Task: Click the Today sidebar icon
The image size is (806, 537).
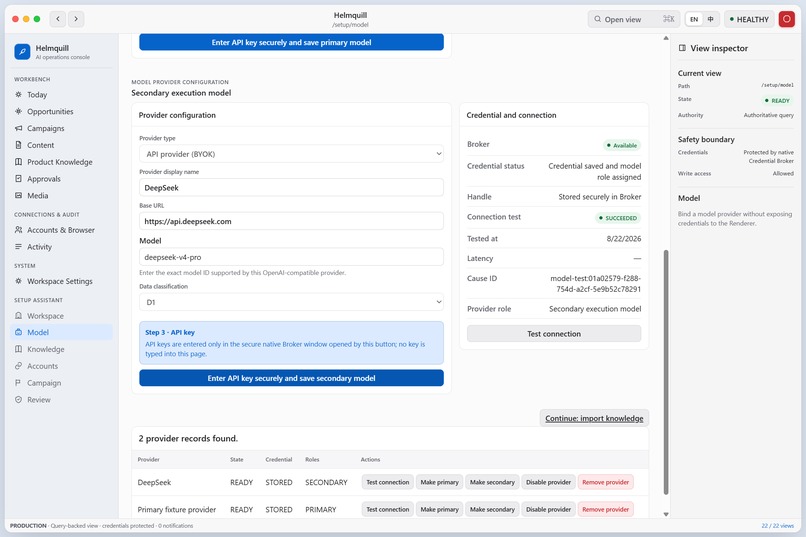Action: tap(19, 95)
